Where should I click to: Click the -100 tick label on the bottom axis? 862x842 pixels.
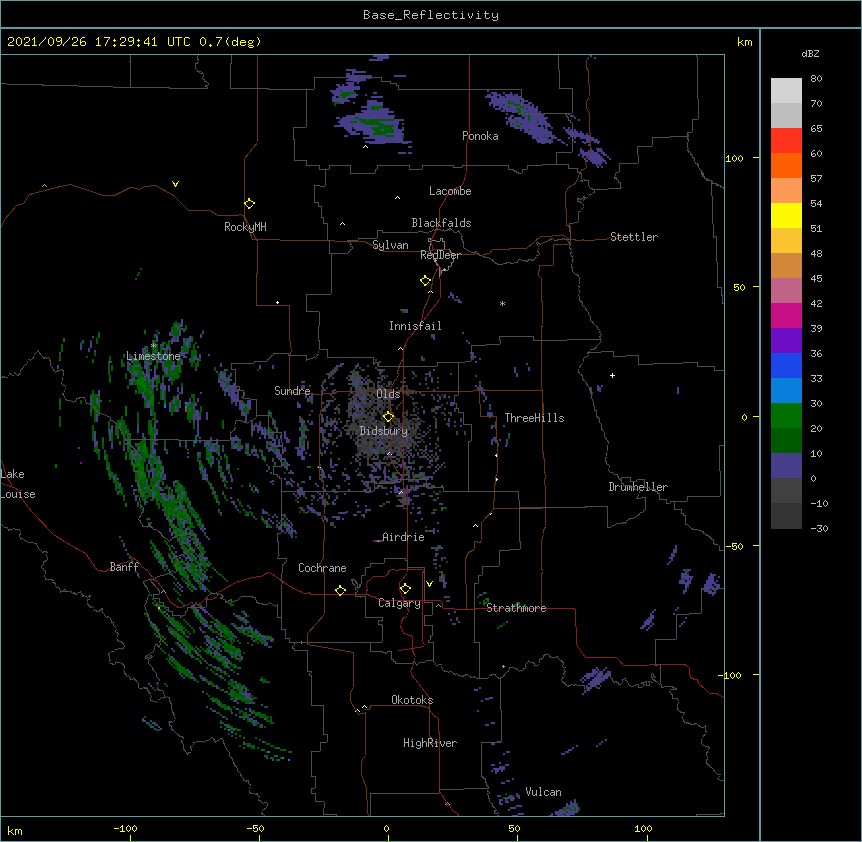click(x=125, y=828)
